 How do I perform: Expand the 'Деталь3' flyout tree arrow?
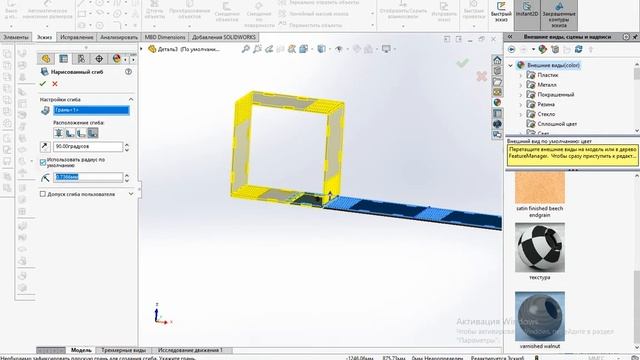pyautogui.click(x=142, y=49)
